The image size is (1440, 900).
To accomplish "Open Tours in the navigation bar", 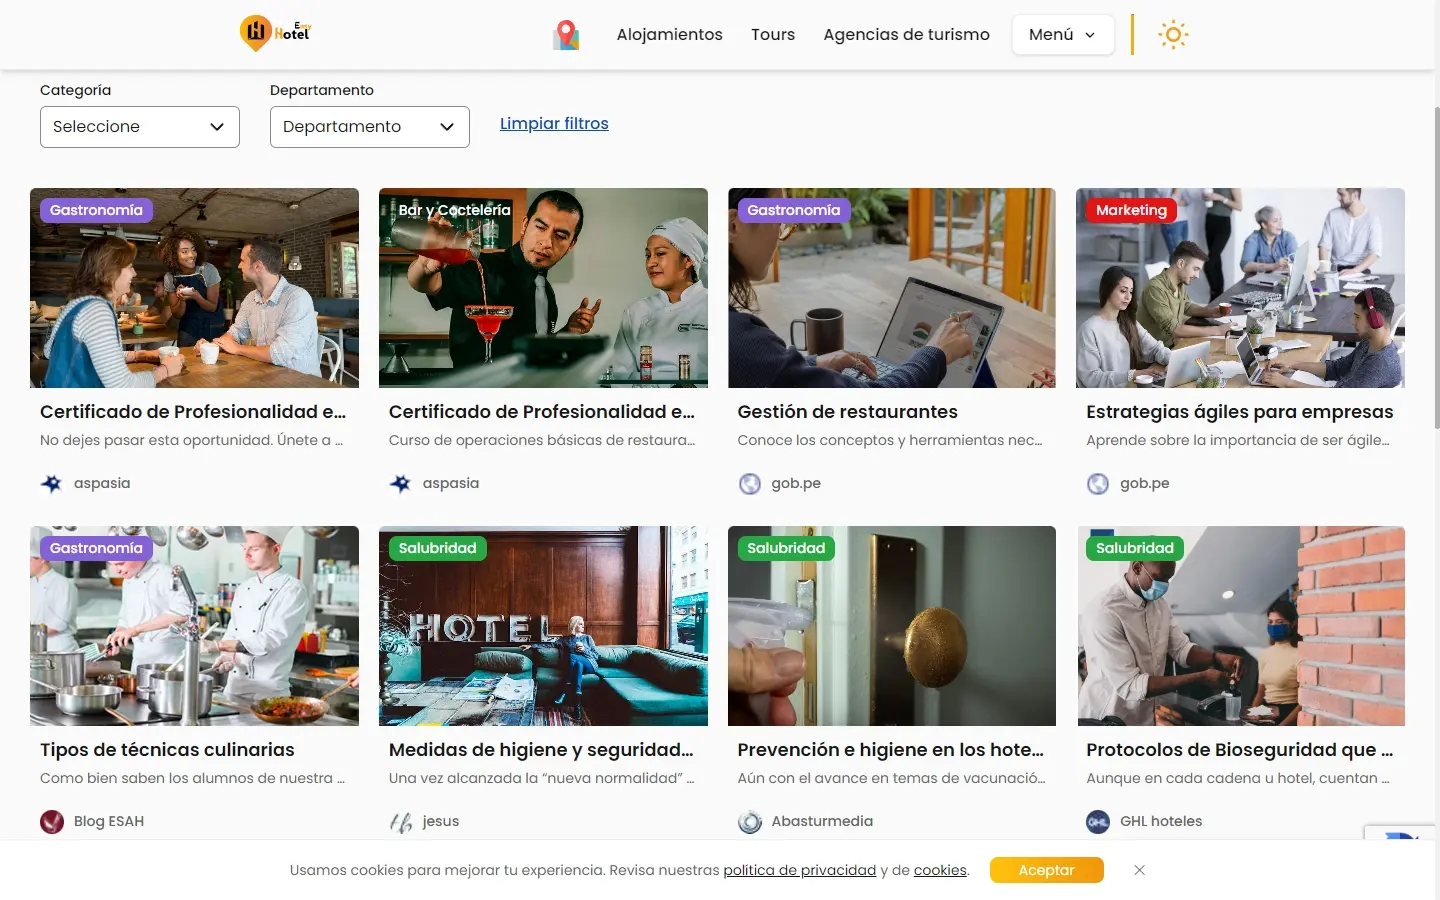I will [x=773, y=35].
